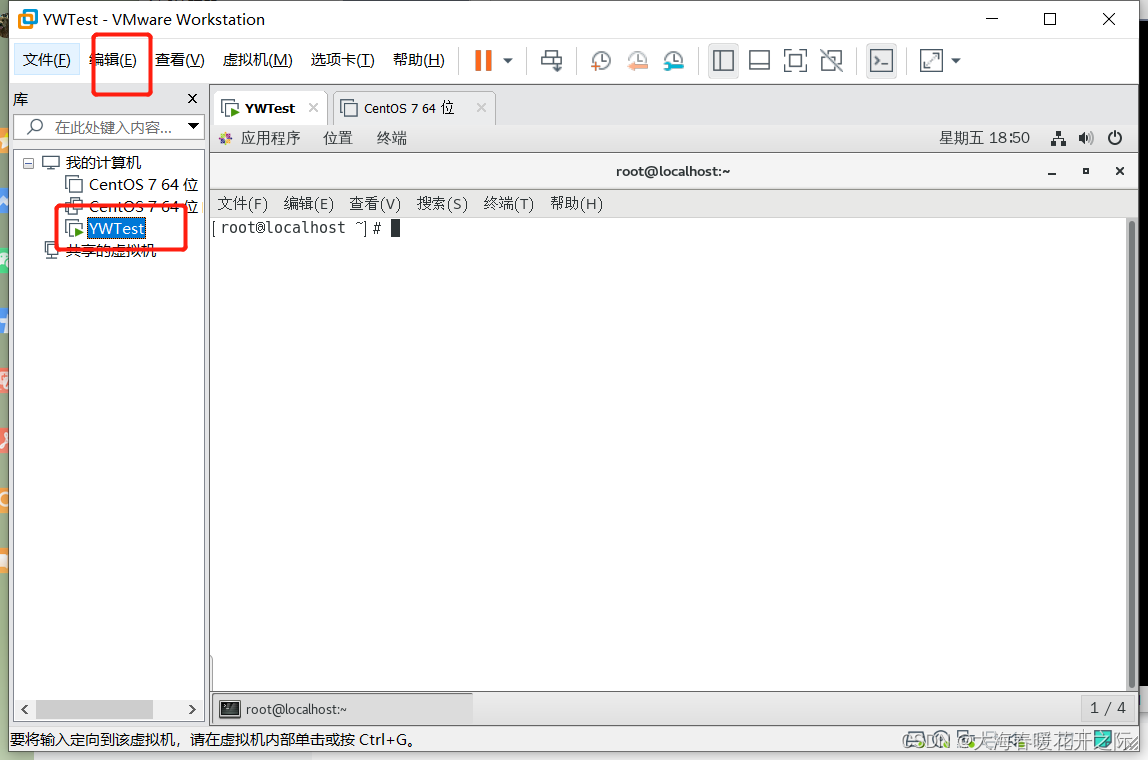Click the revert to snapshot icon
1148x760 pixels.
637,61
